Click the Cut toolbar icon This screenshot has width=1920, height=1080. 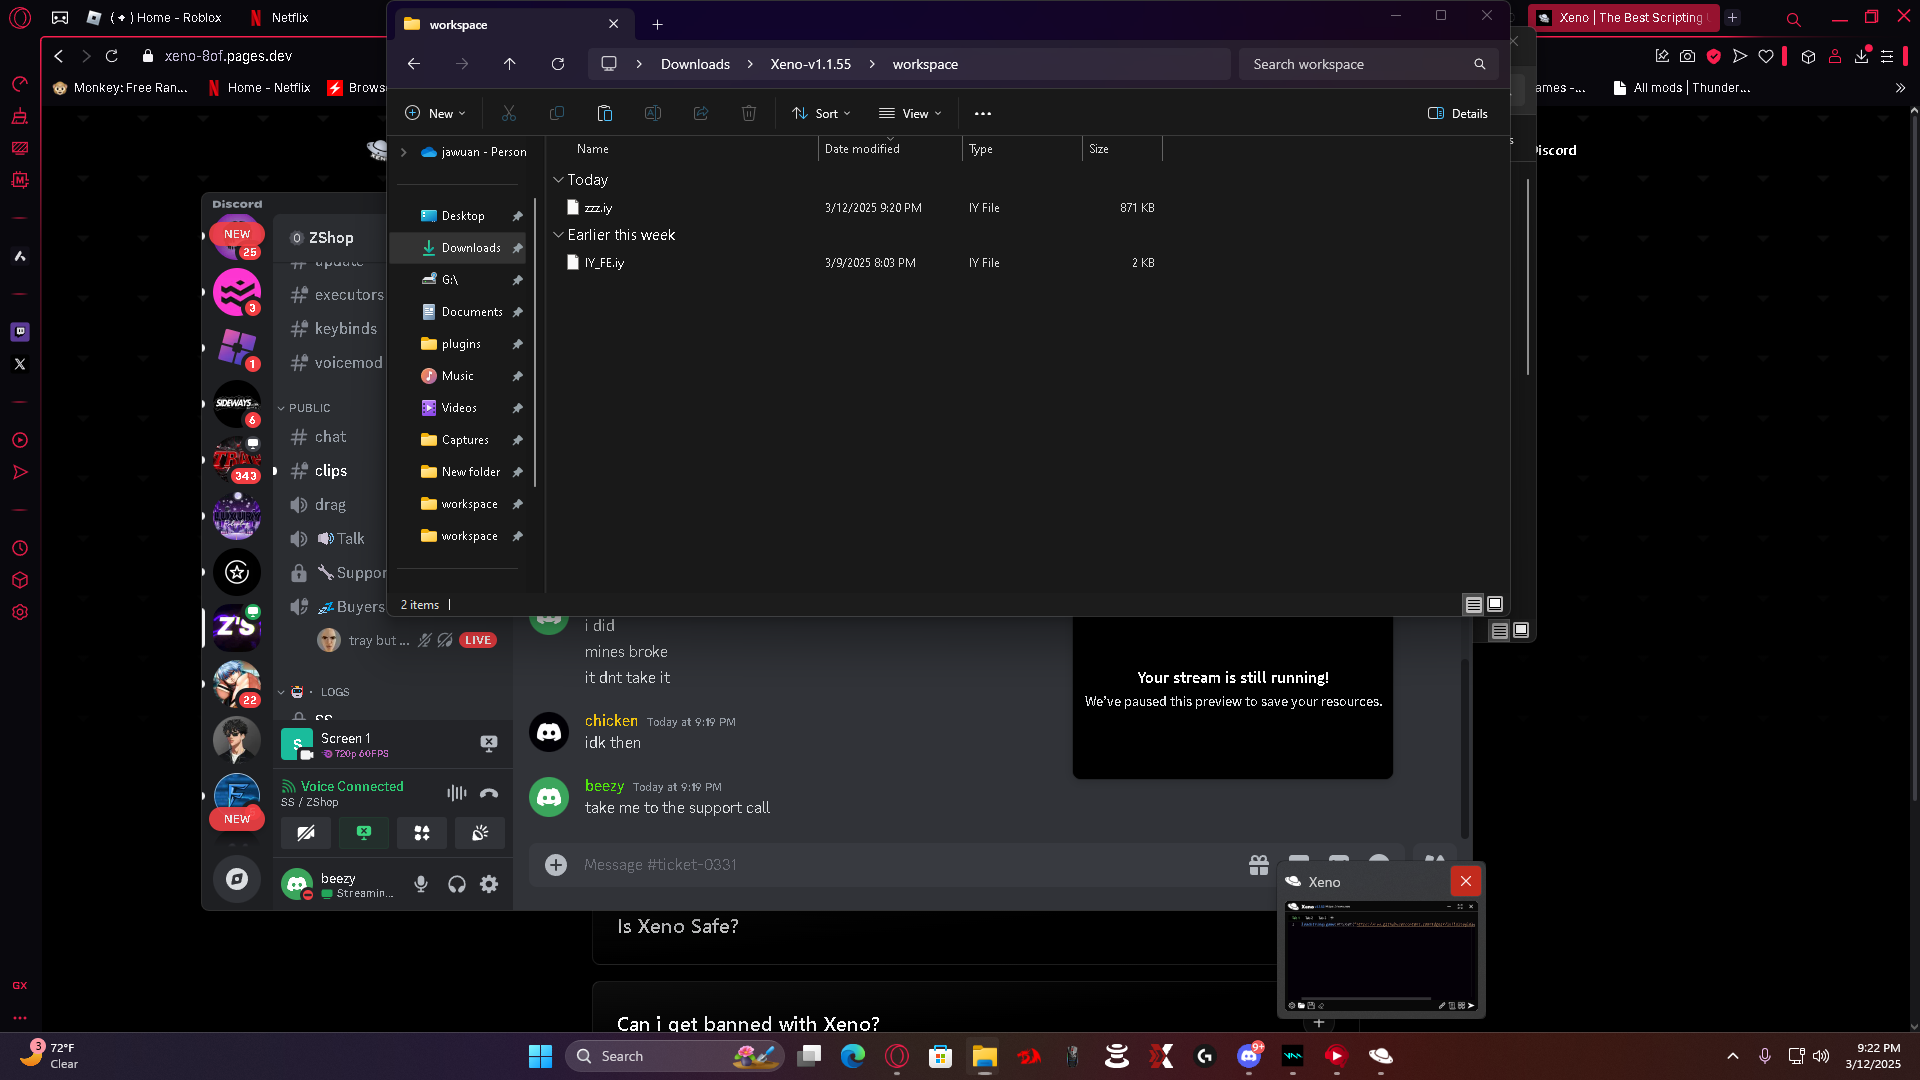click(509, 114)
